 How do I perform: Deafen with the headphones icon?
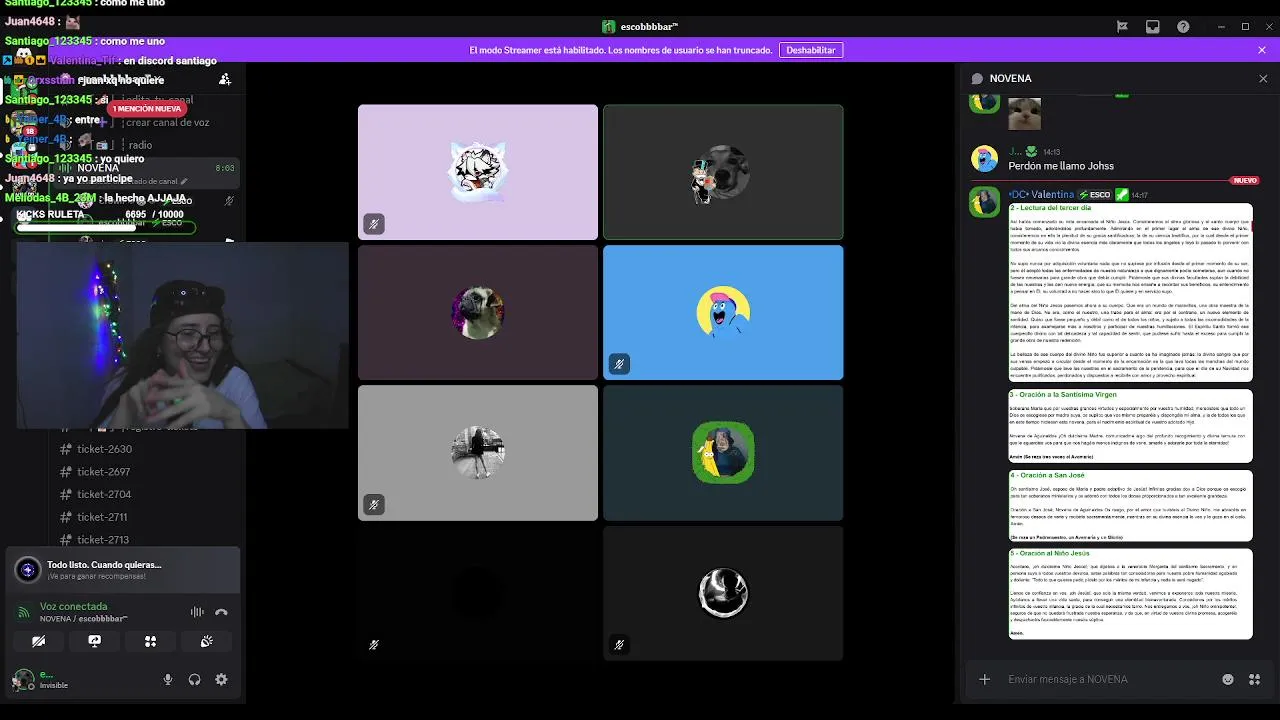(194, 680)
